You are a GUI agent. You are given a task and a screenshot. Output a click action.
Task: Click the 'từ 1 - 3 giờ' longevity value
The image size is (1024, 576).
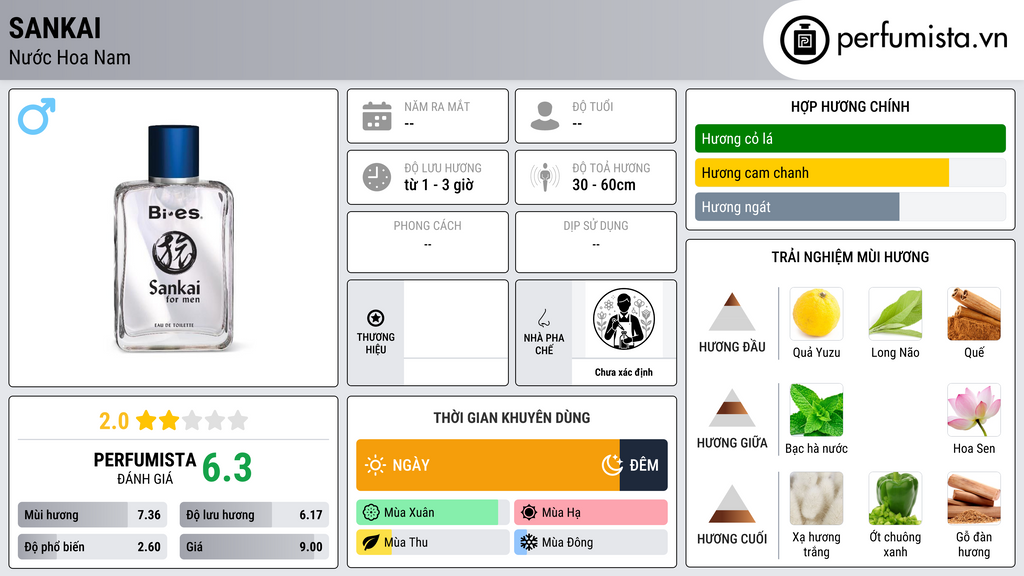439,185
